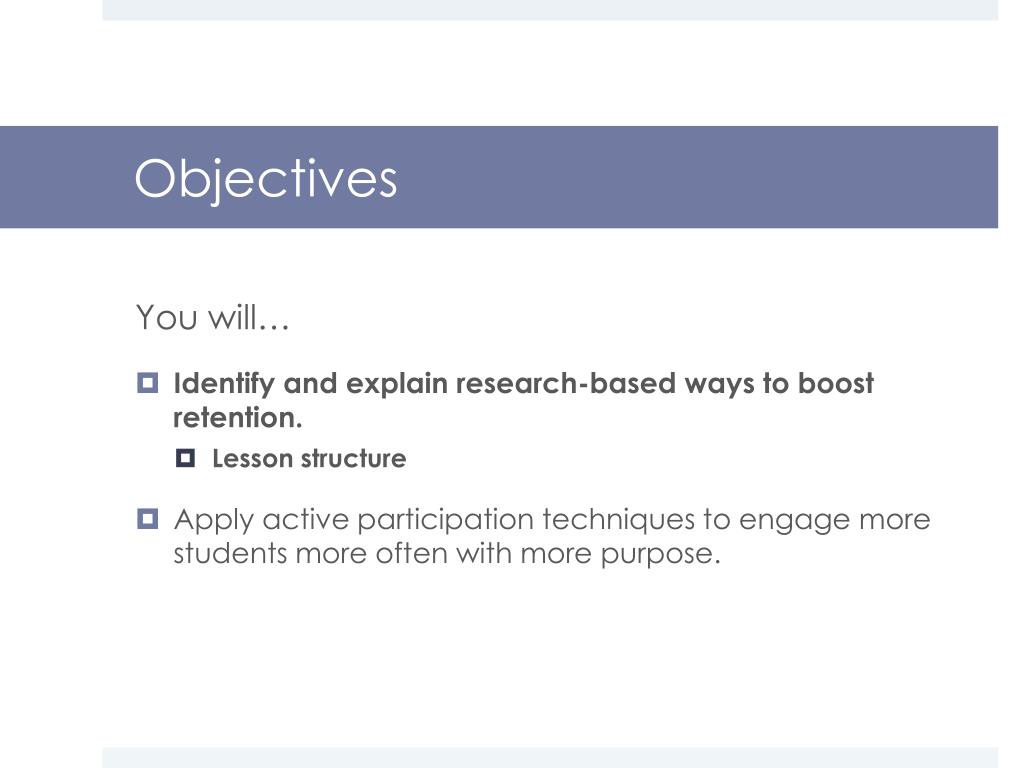This screenshot has height=768, width=1024.
Task: Click the "You will…" text line
Action: (x=212, y=317)
